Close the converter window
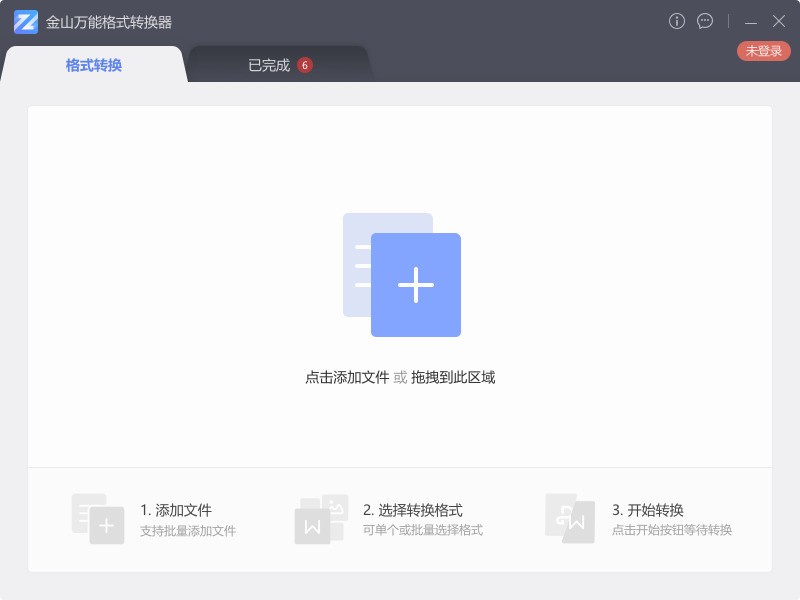The image size is (800, 600). pyautogui.click(x=779, y=21)
